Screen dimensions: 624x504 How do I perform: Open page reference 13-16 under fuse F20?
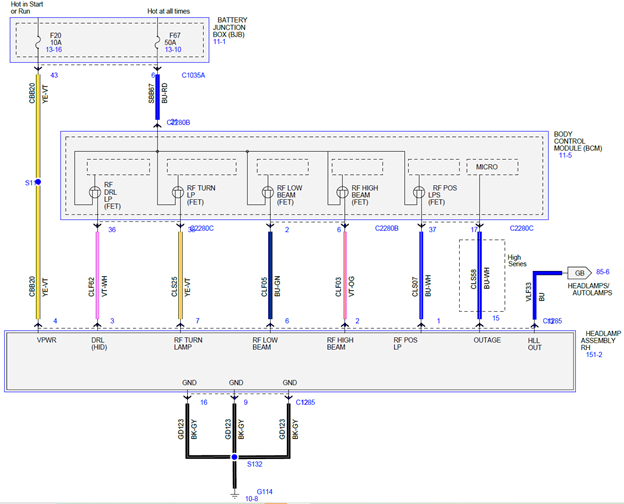coord(53,49)
